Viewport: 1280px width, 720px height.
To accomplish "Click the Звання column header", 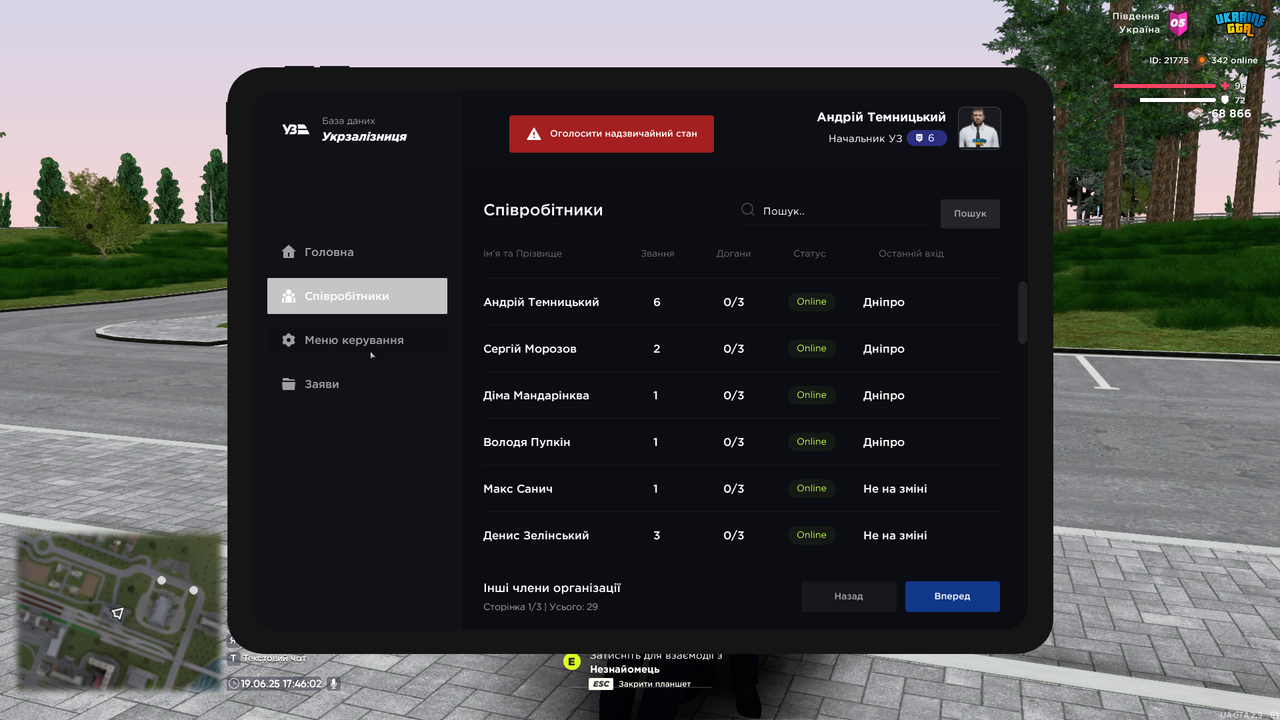I will pyautogui.click(x=657, y=254).
